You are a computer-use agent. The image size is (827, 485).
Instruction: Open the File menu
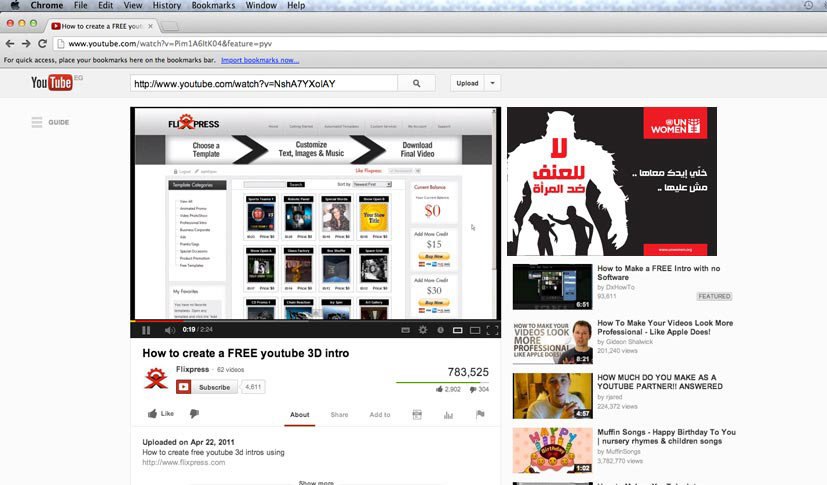tap(81, 5)
